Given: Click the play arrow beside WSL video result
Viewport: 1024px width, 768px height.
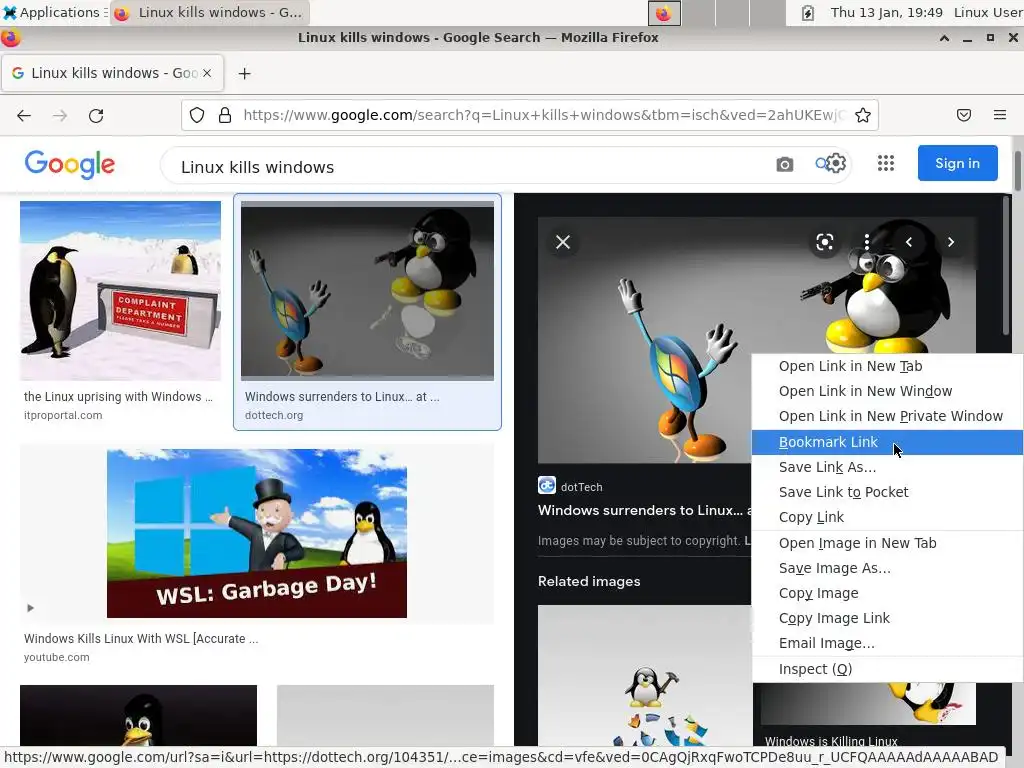Looking at the screenshot, I should 30,608.
